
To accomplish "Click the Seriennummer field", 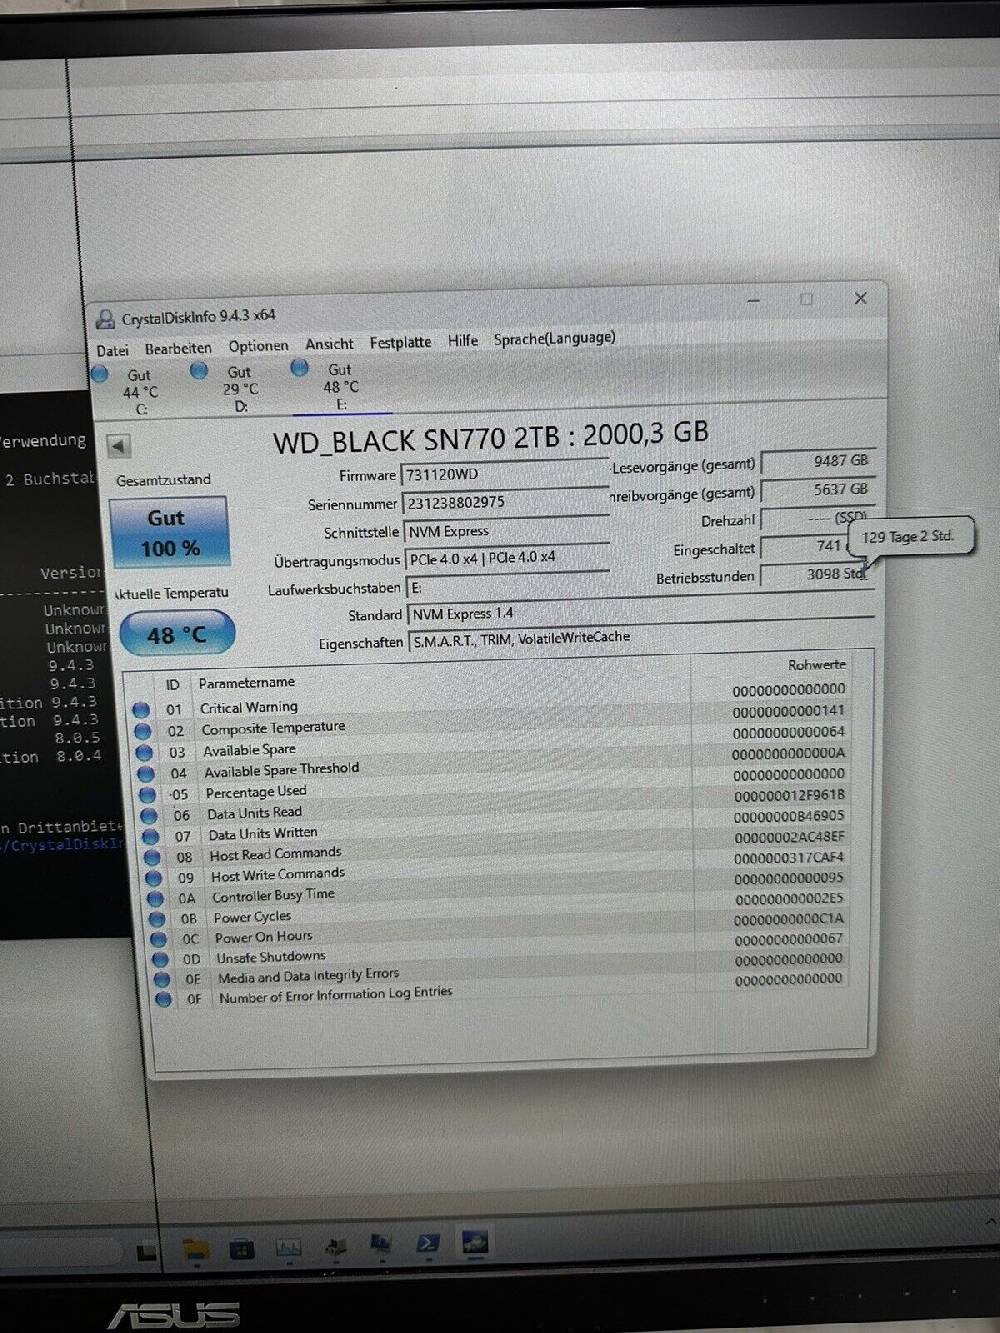I will pyautogui.click(x=506, y=502).
